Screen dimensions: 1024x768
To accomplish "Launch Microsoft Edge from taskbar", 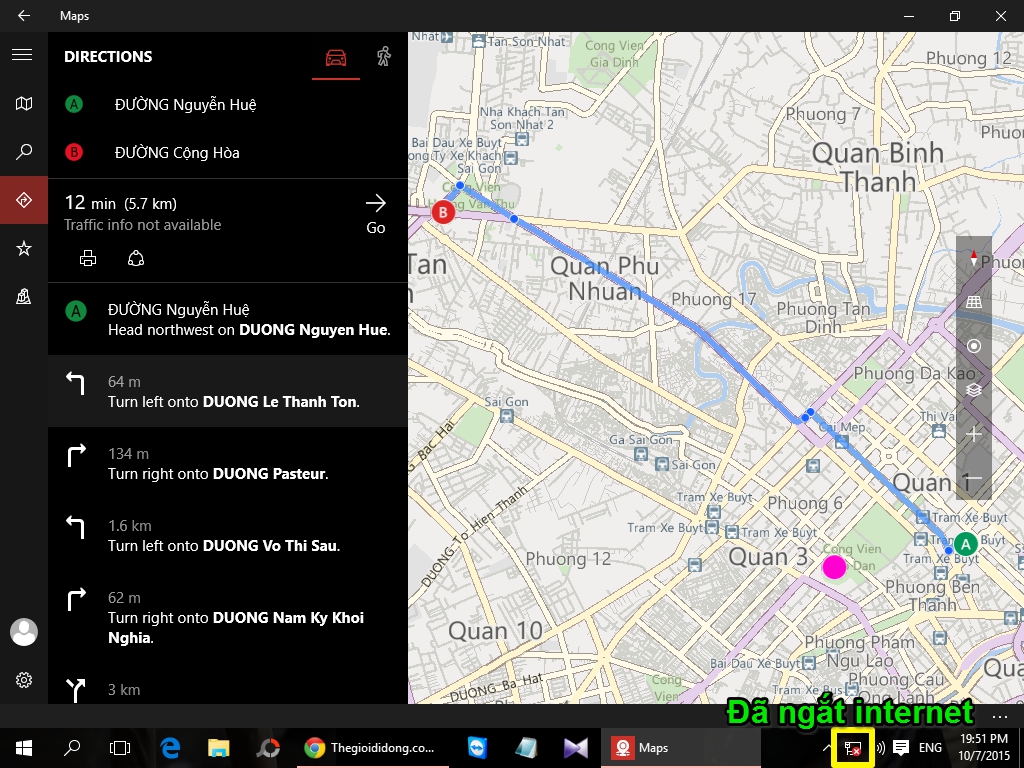I will (170, 748).
